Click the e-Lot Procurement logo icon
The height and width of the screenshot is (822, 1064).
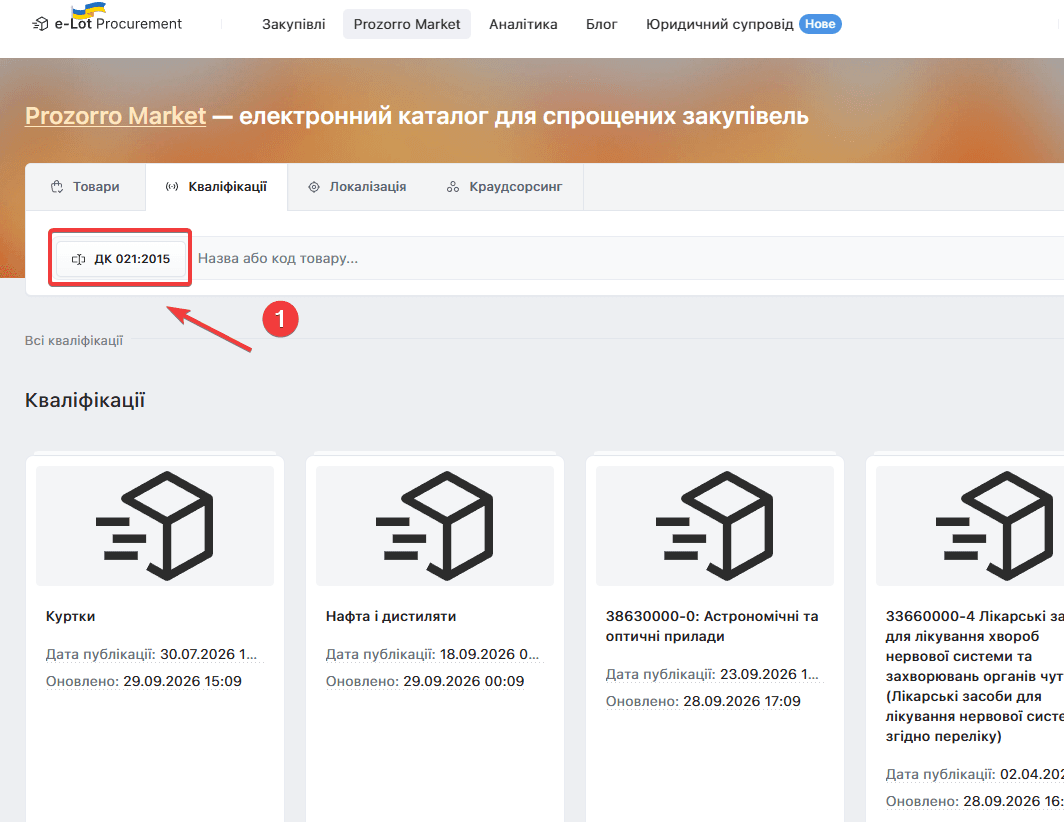pyautogui.click(x=40, y=24)
